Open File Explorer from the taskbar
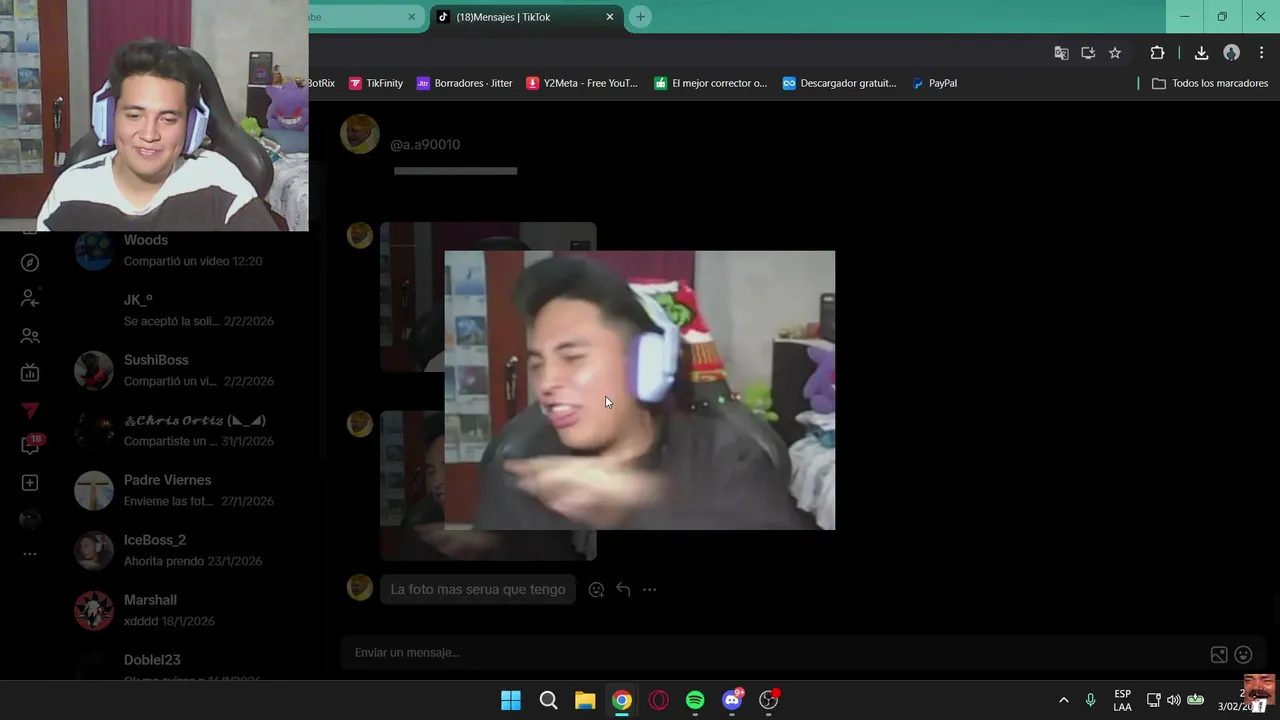This screenshot has width=1280, height=720. coord(585,700)
